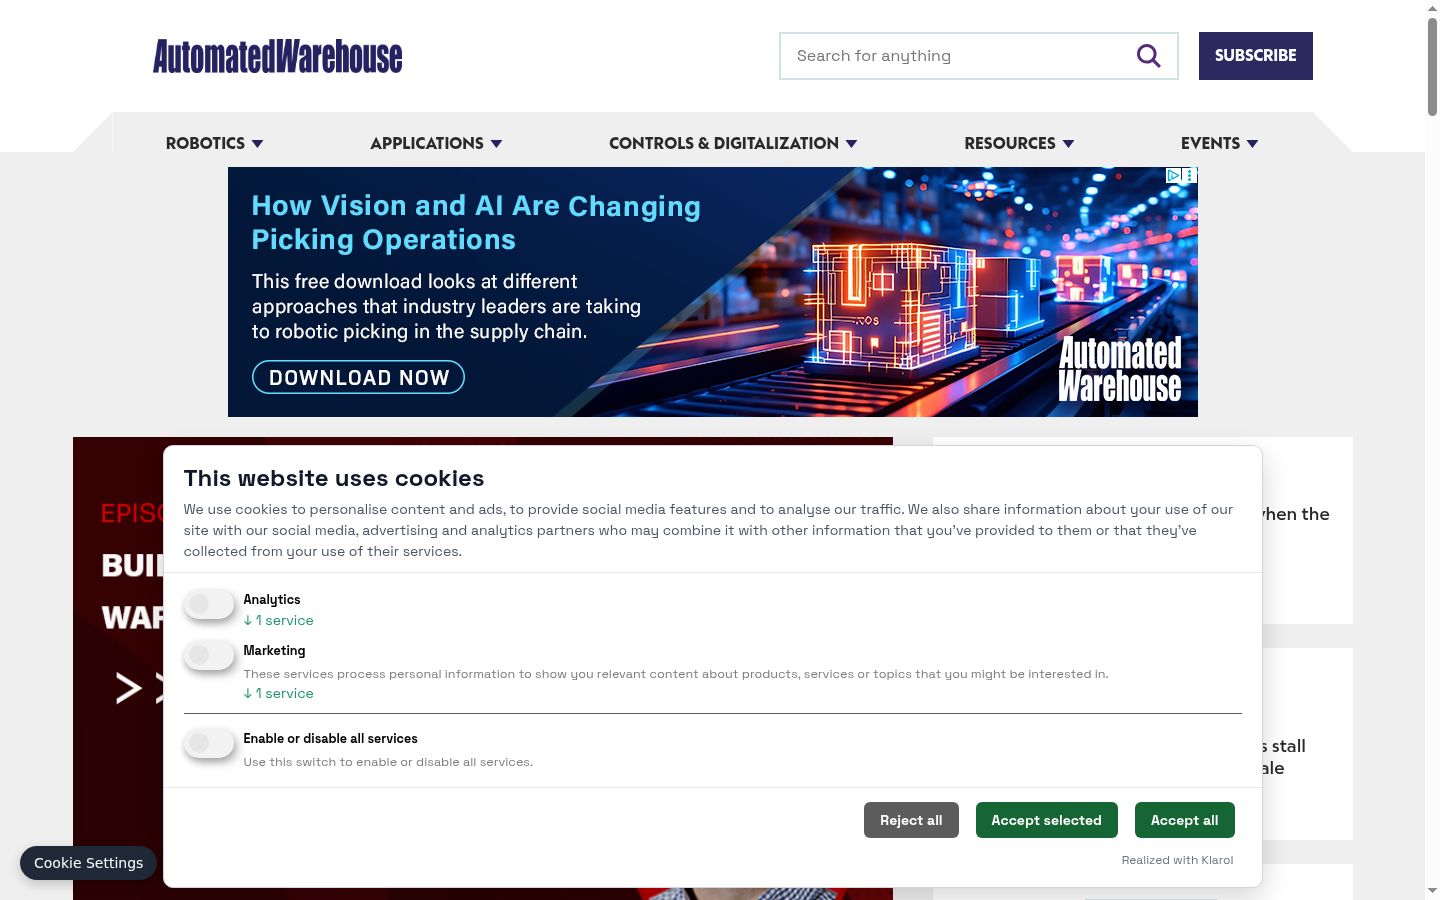Screen dimensions: 1440x900
Task: Expand the Events dropdown arrow
Action: coord(1252,144)
